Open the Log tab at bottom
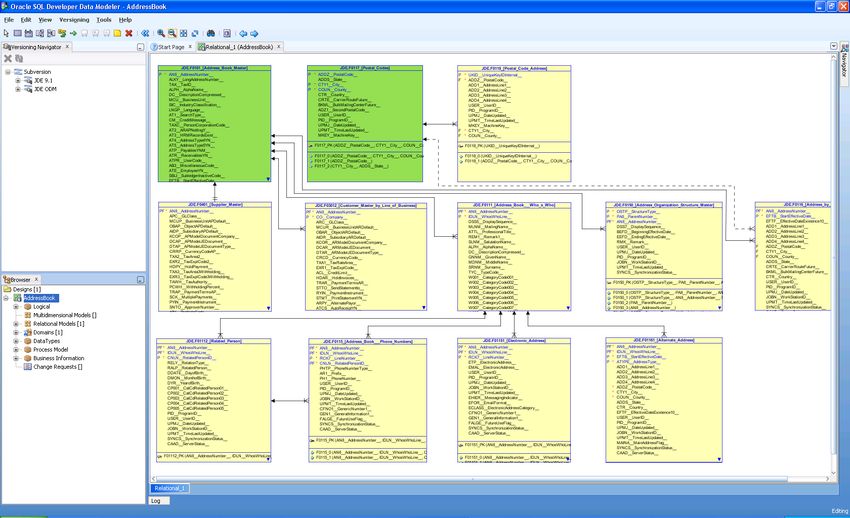The height and width of the screenshot is (518, 850). (x=159, y=501)
